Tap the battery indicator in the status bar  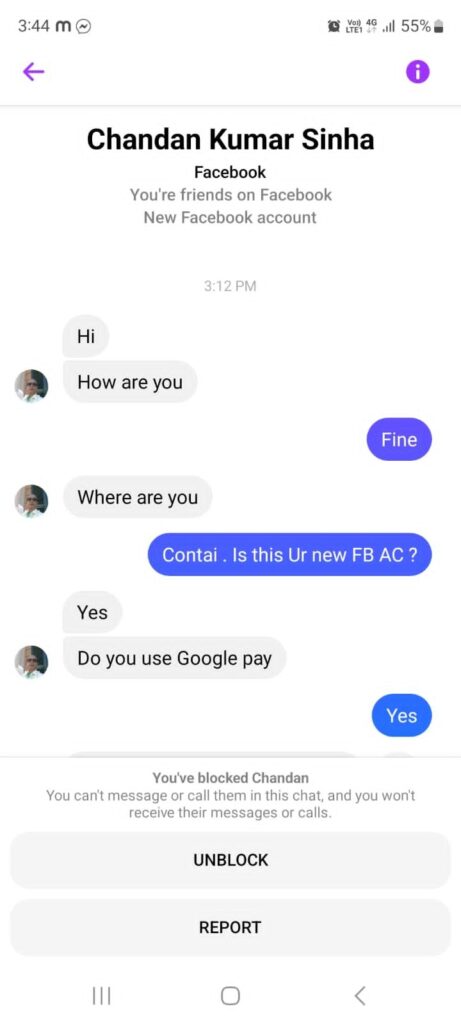coord(439,26)
